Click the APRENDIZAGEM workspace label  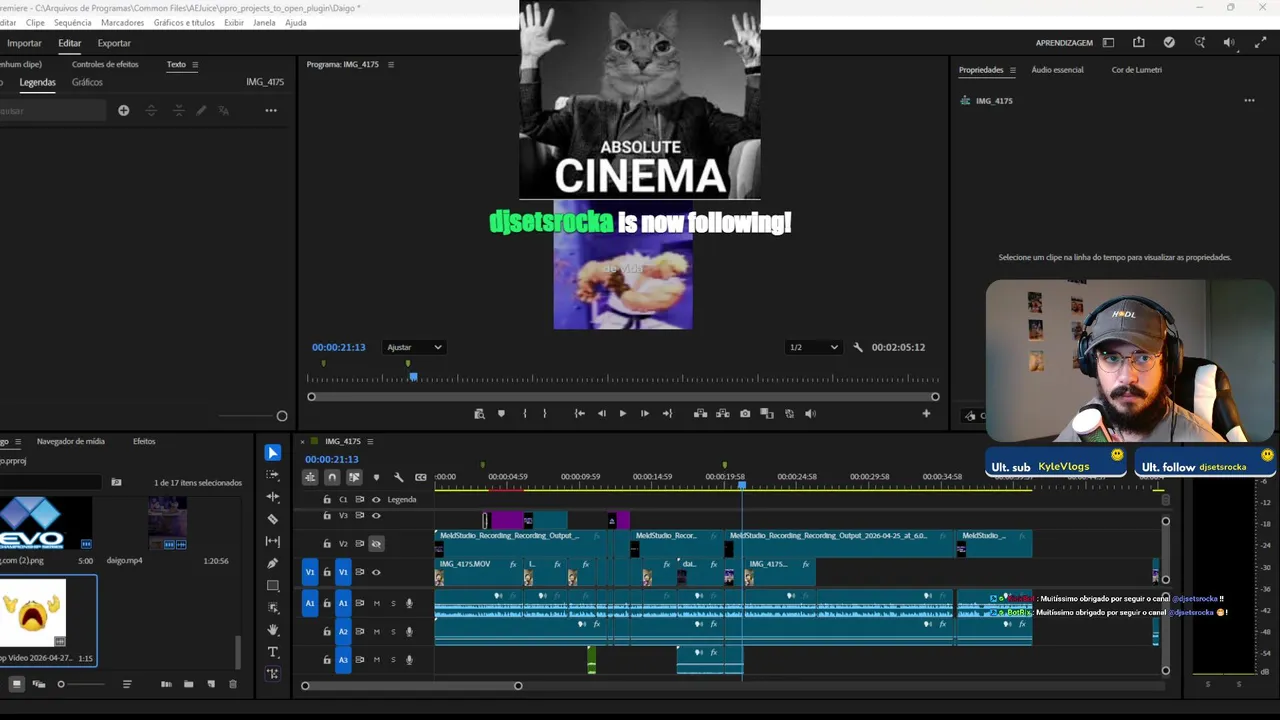(x=1064, y=43)
